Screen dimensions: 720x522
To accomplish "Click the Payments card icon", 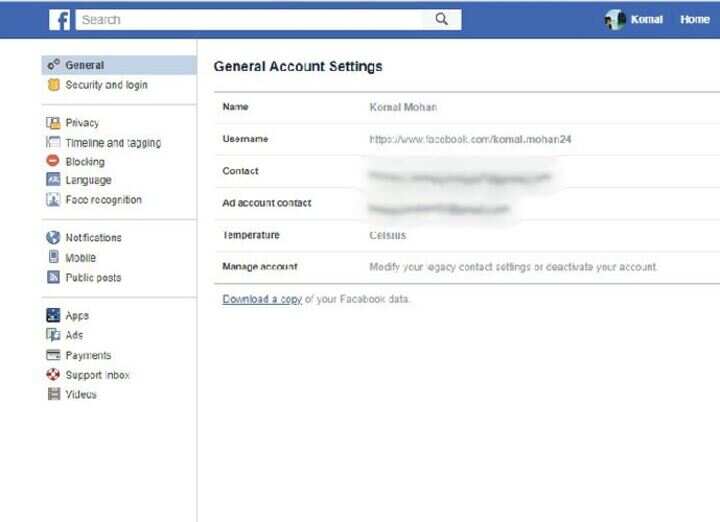I will click(53, 355).
